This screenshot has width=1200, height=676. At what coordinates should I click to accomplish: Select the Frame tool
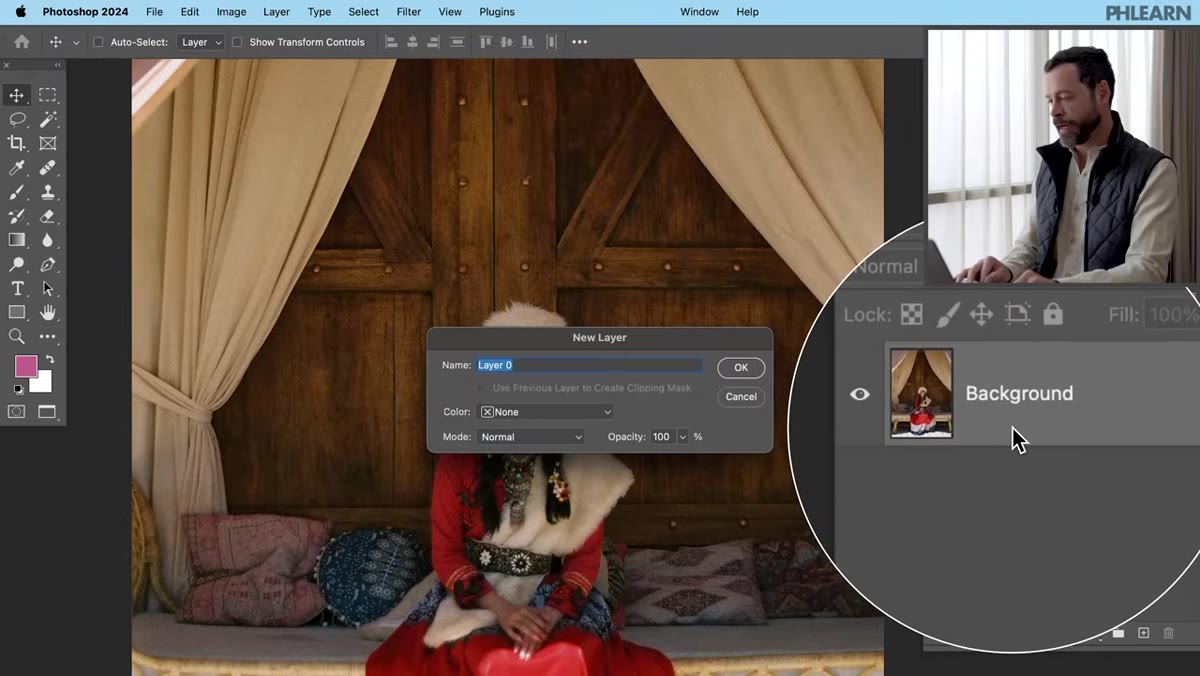47,144
